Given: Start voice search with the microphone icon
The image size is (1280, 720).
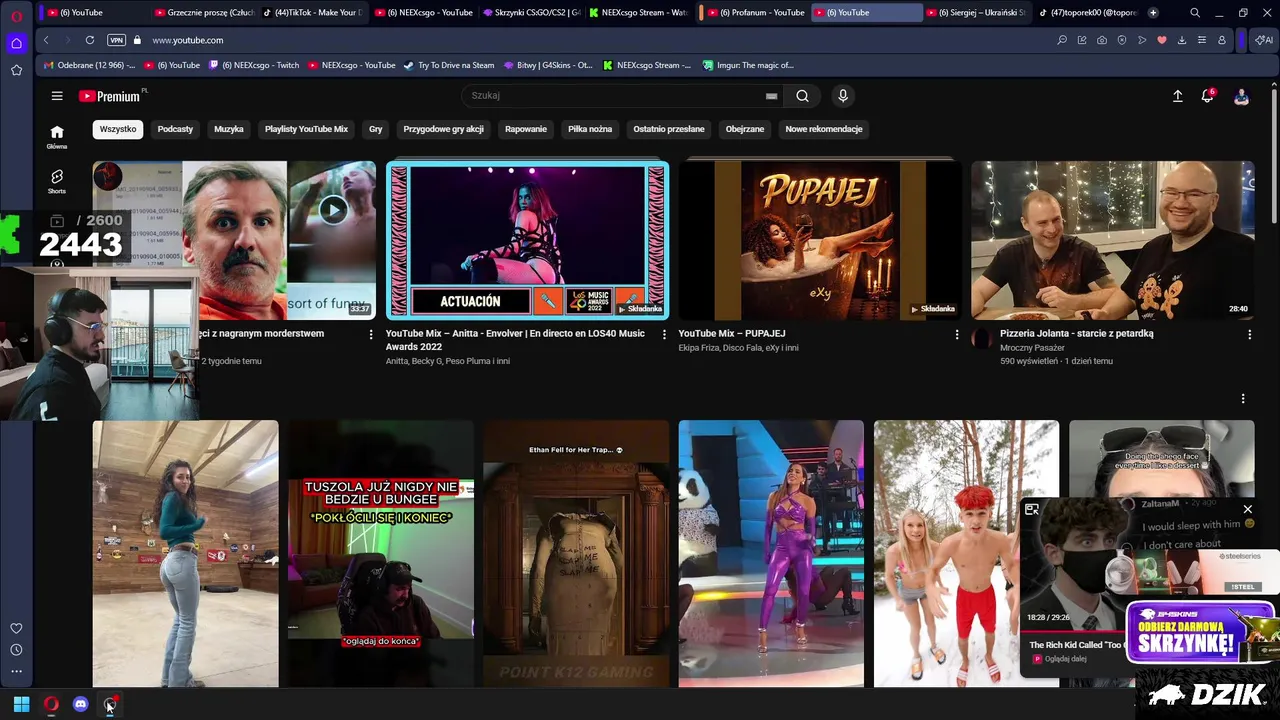Looking at the screenshot, I should 843,96.
